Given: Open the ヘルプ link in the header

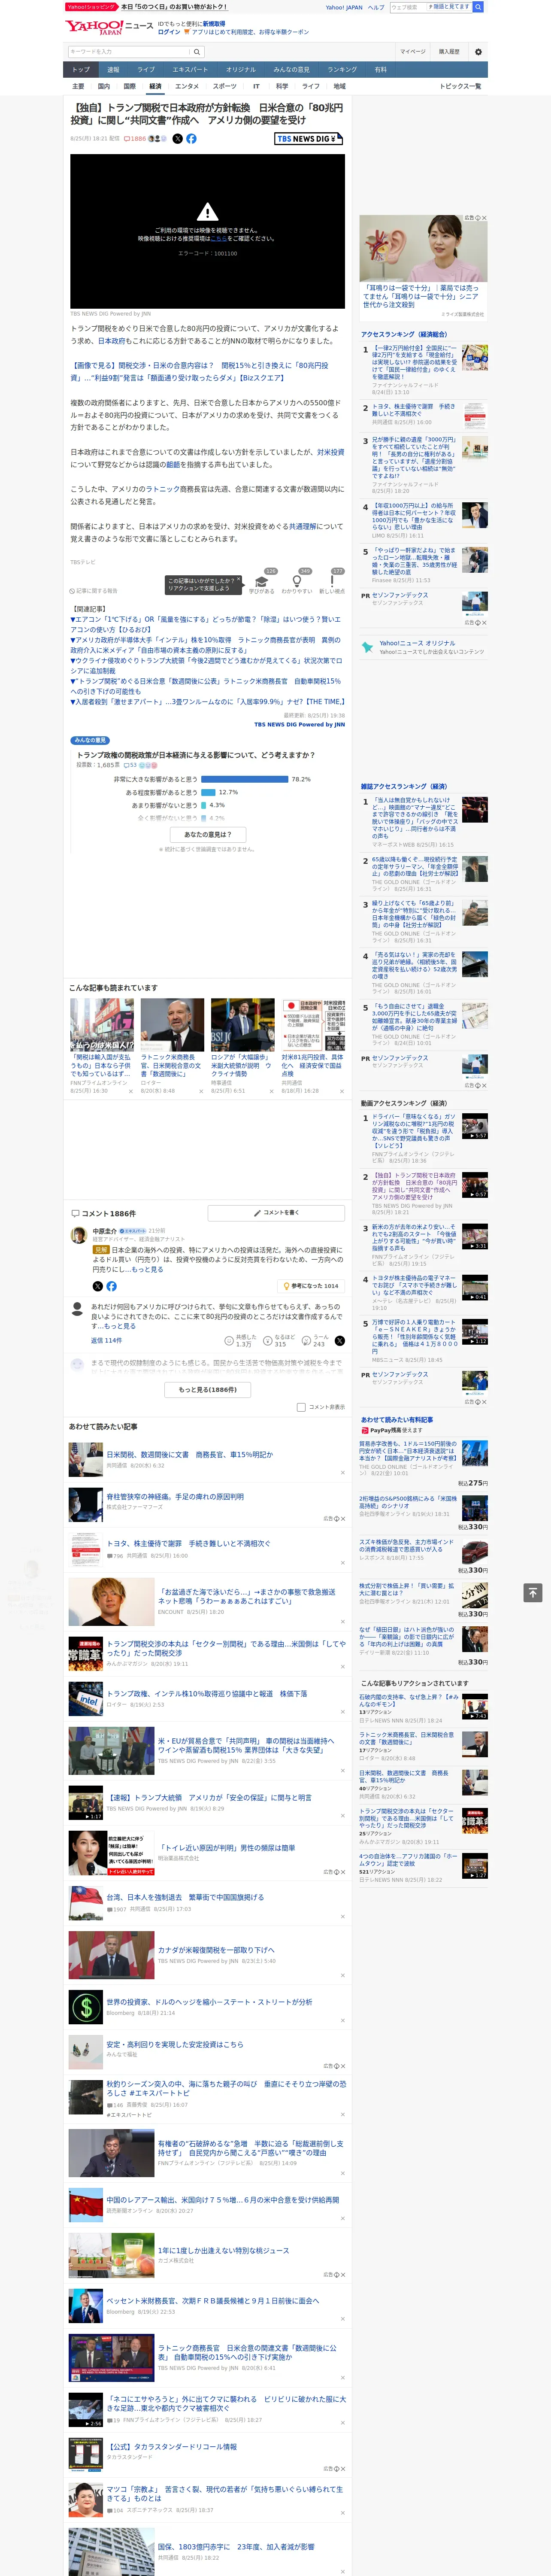Looking at the screenshot, I should [376, 7].
